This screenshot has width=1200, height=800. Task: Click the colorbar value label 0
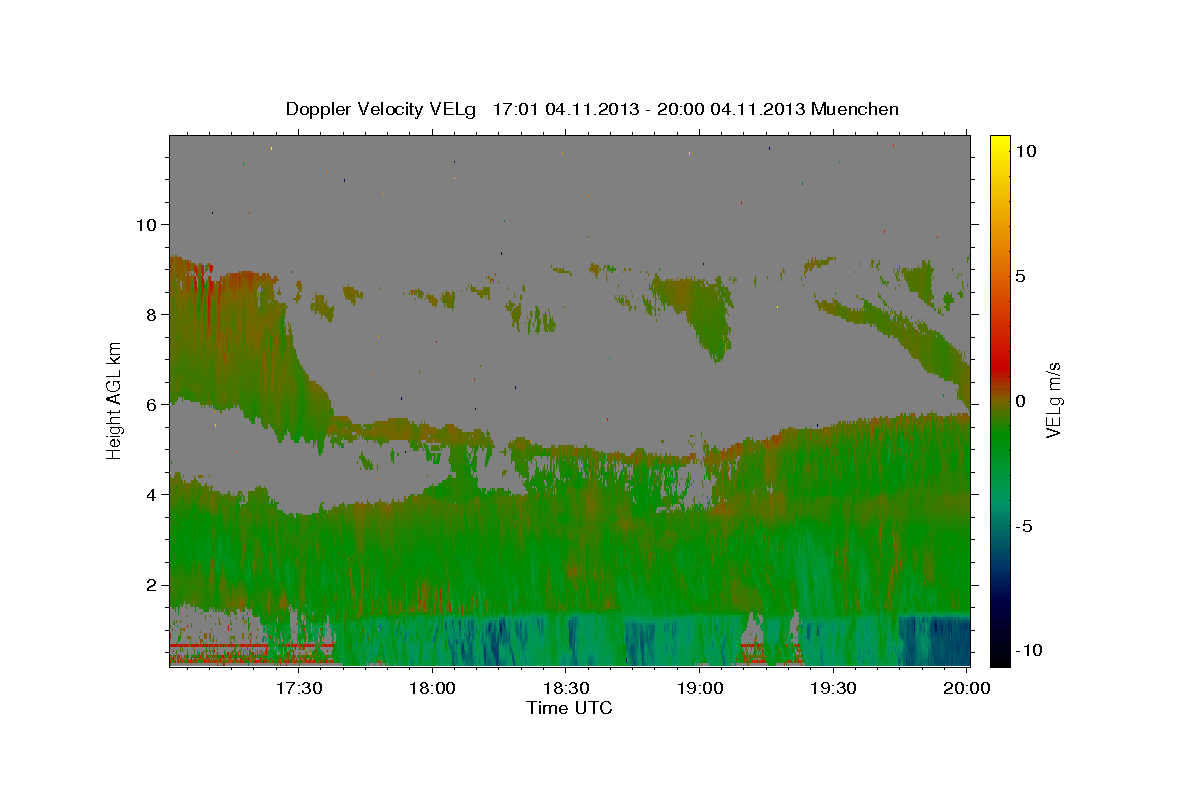[x=1021, y=401]
